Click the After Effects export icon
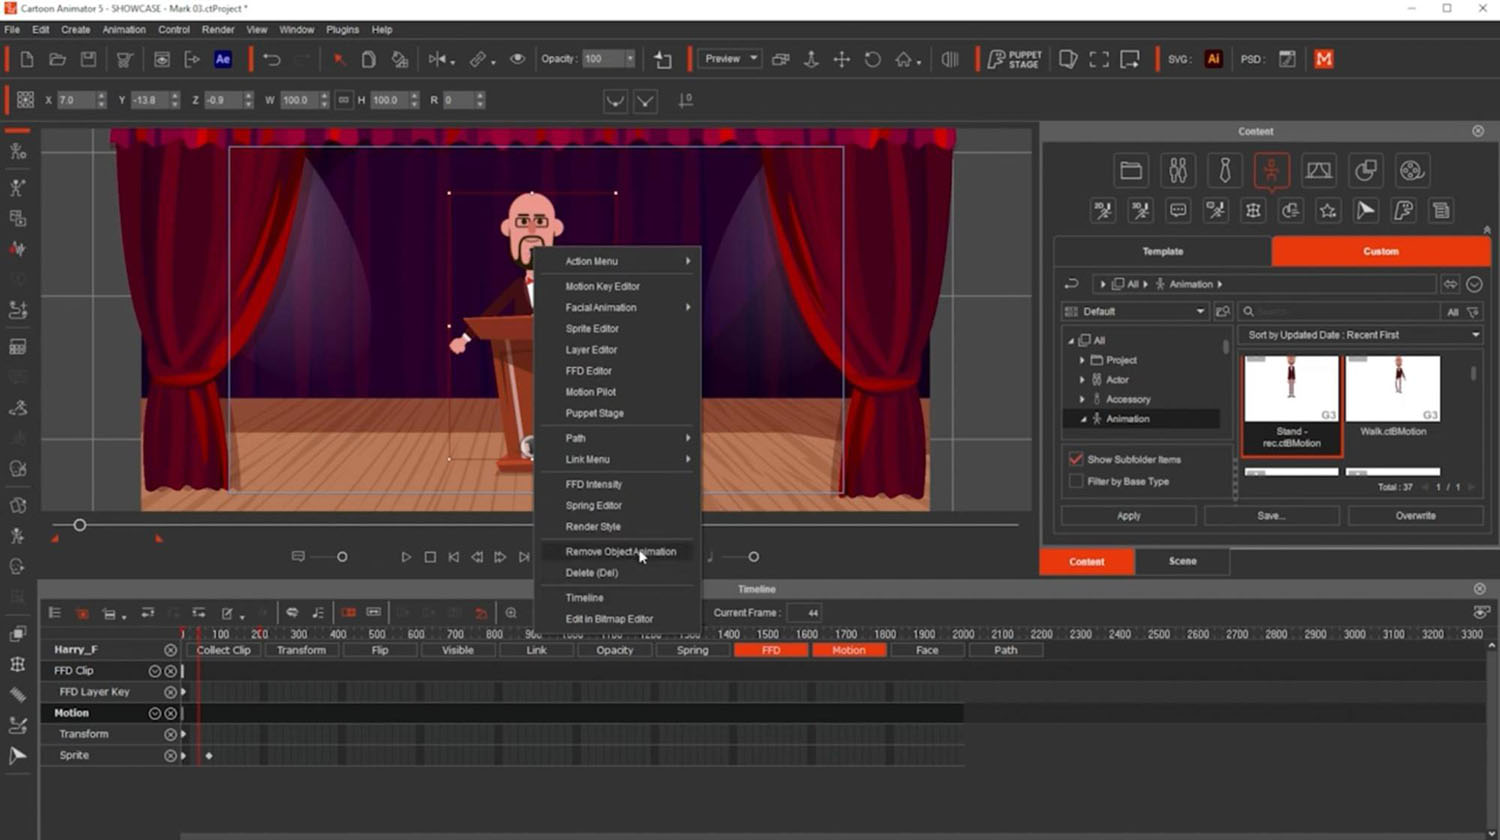Image resolution: width=1500 pixels, height=840 pixels. (x=223, y=59)
